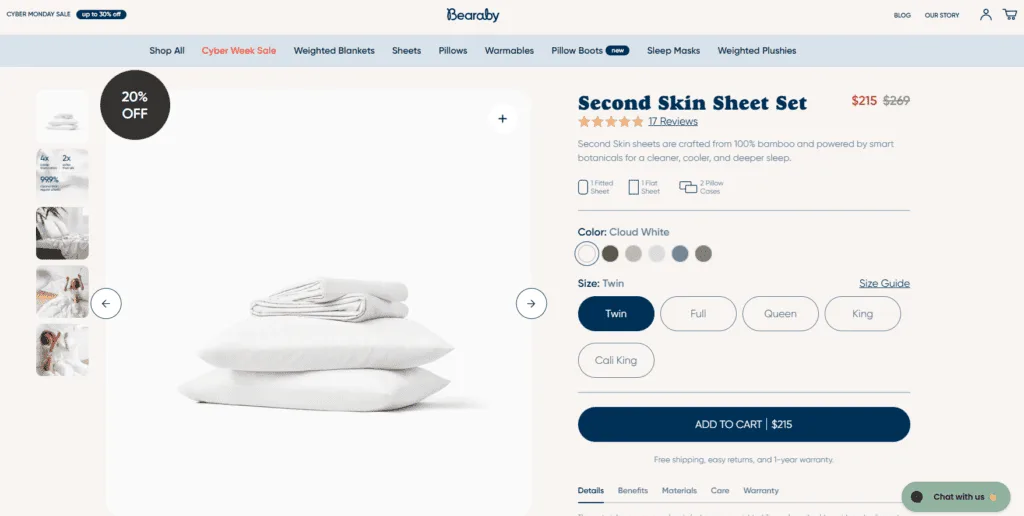Select the Queen size option
1024x516 pixels.
[x=780, y=314]
